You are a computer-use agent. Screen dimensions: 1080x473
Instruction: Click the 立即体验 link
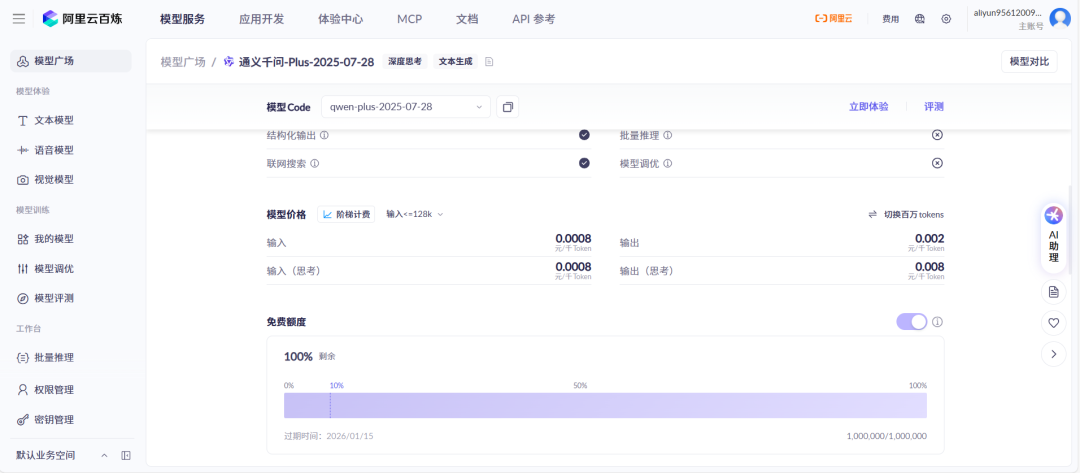coord(868,107)
